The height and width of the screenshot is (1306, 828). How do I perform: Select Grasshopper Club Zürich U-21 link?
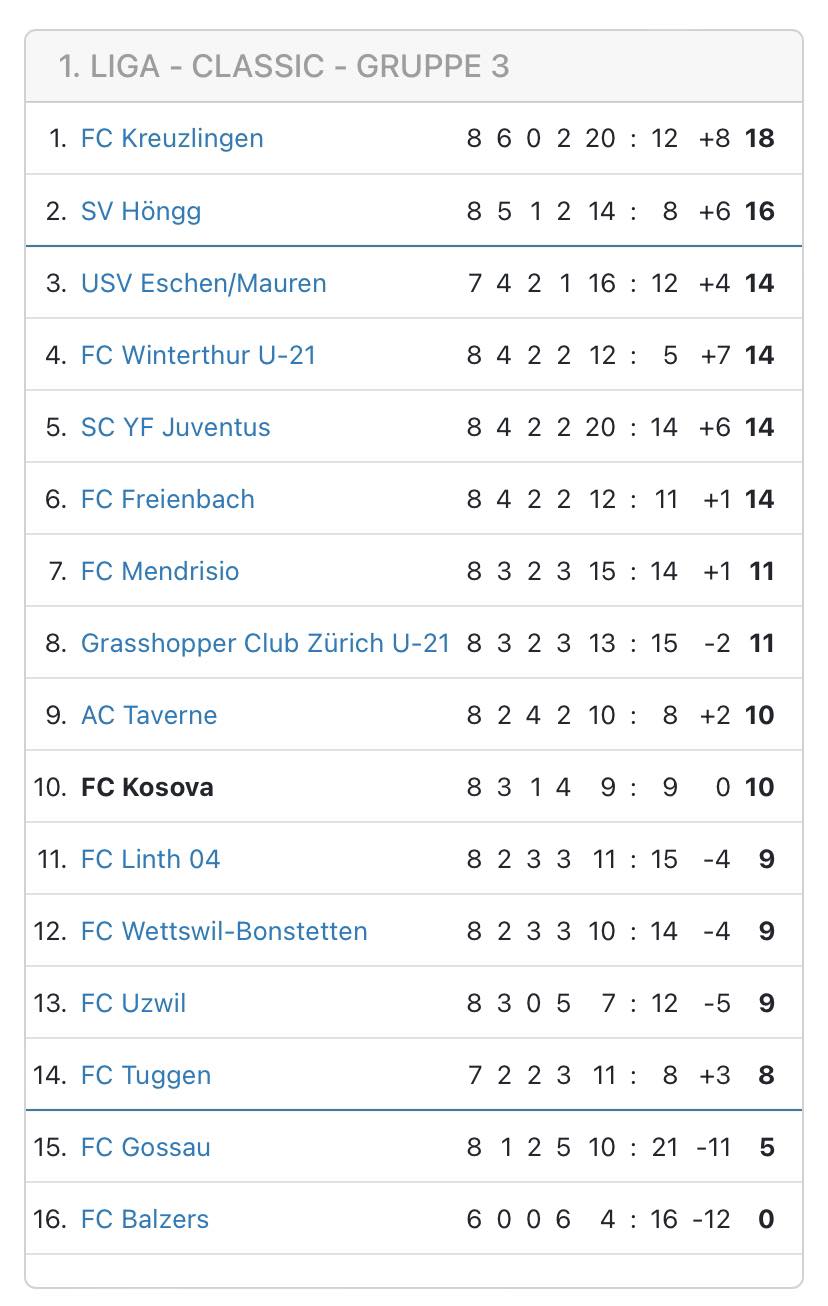pos(265,643)
